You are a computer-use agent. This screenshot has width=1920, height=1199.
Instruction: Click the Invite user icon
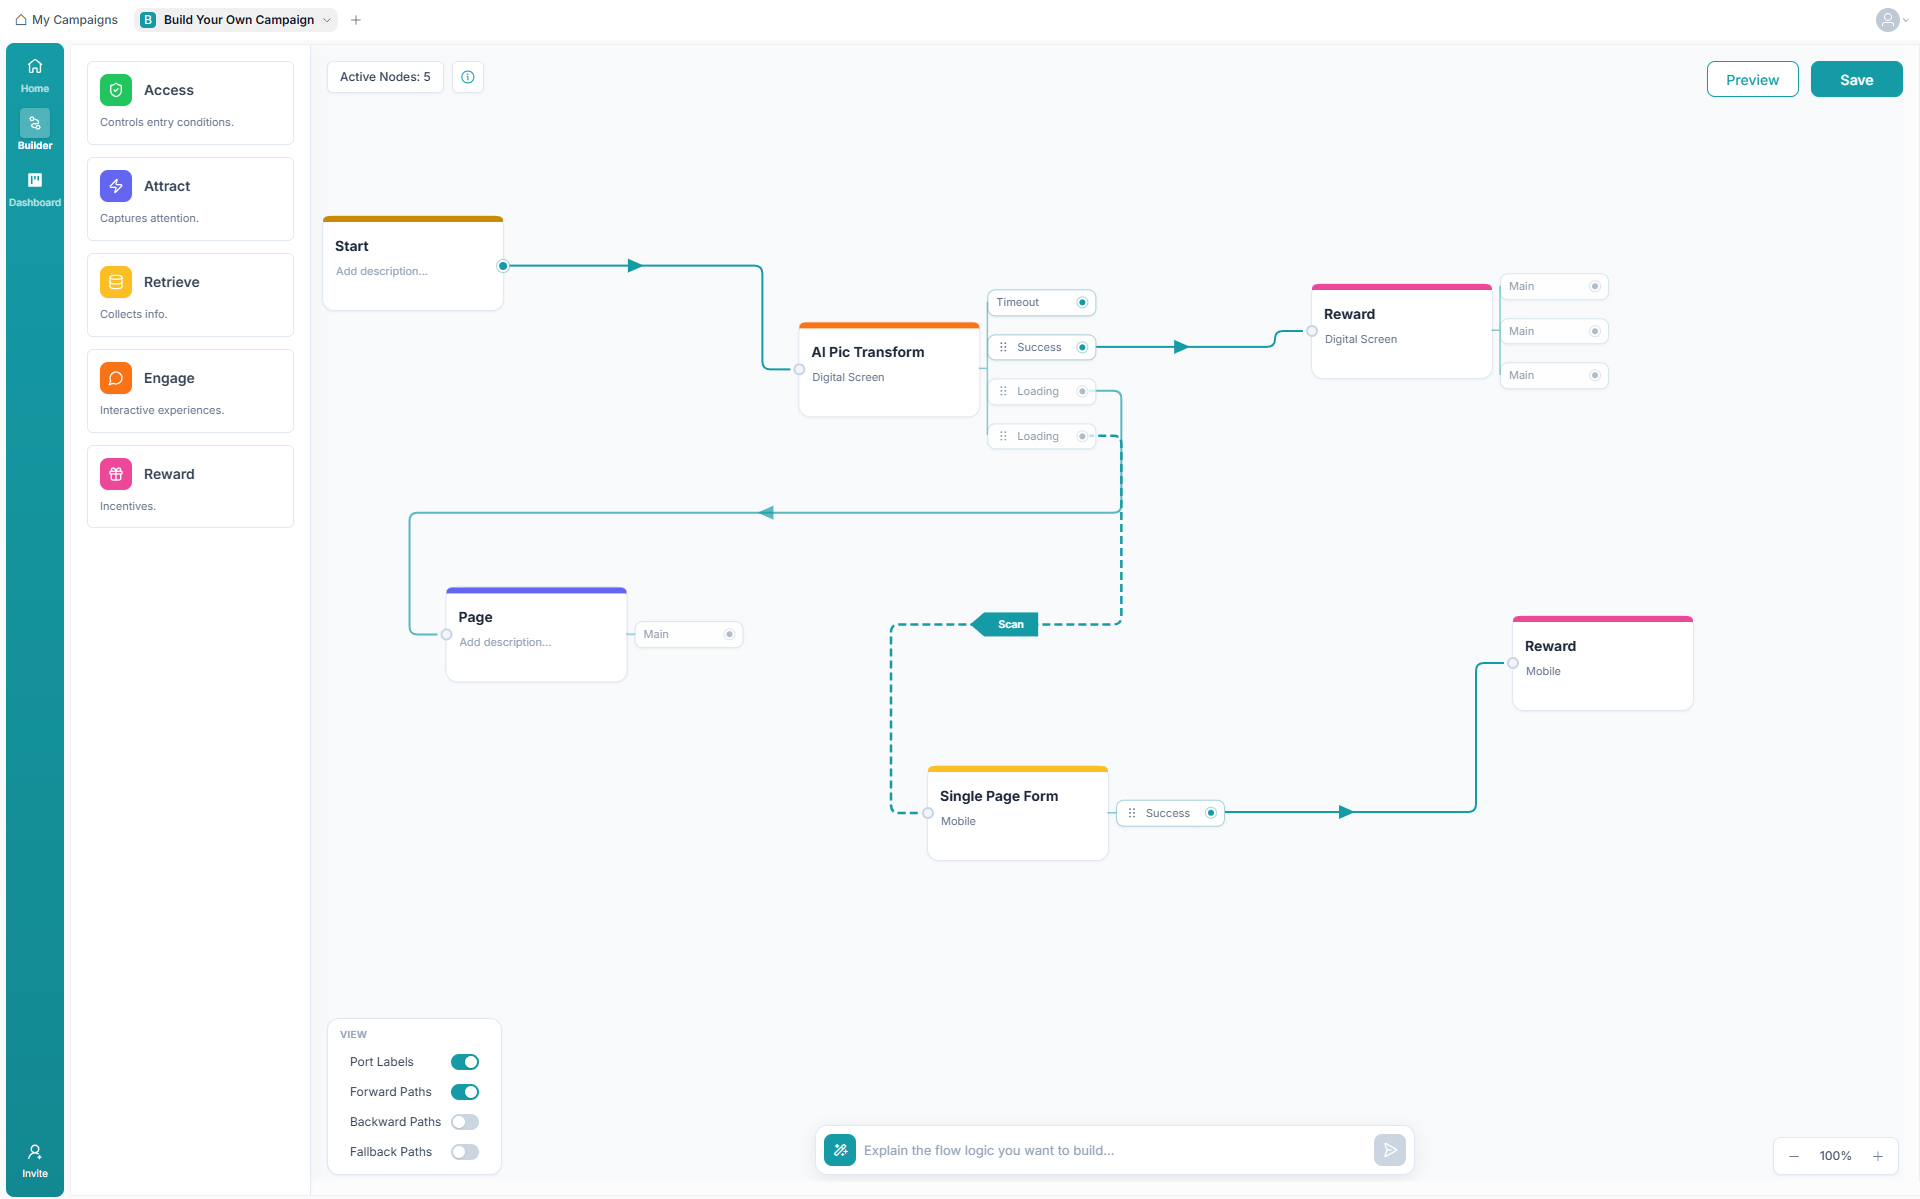click(35, 1152)
